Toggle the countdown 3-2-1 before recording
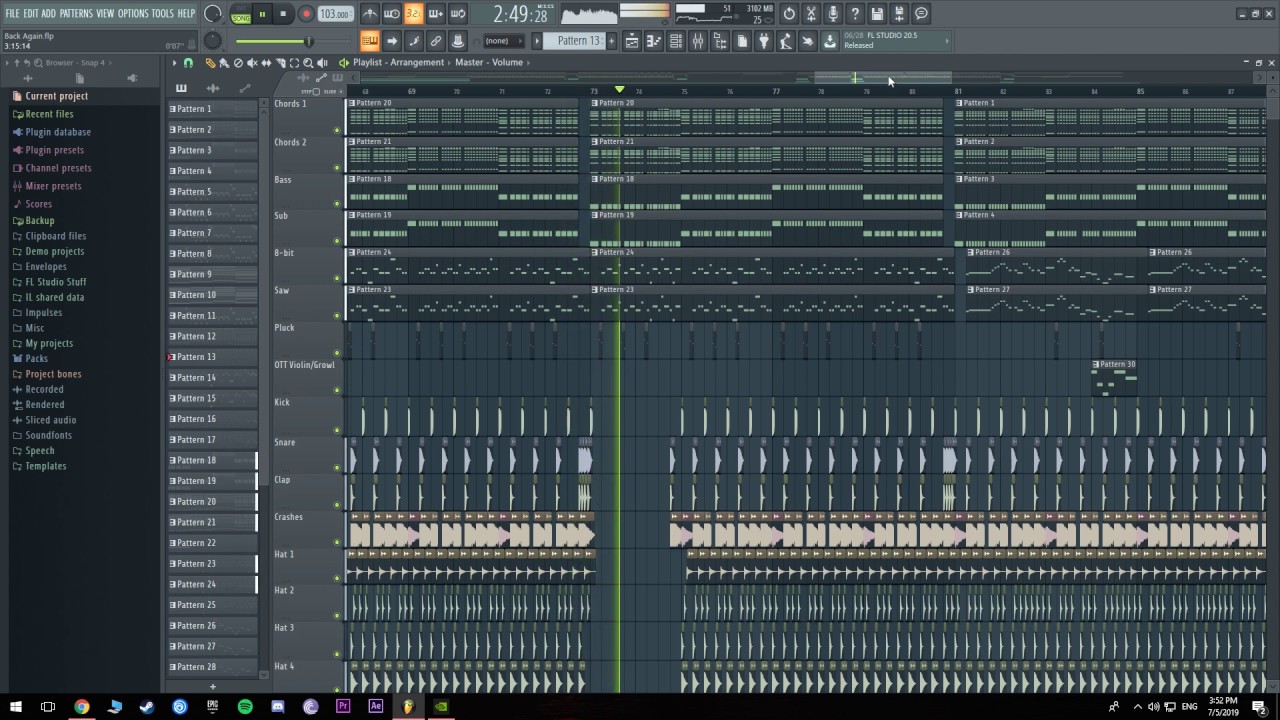 [413, 14]
